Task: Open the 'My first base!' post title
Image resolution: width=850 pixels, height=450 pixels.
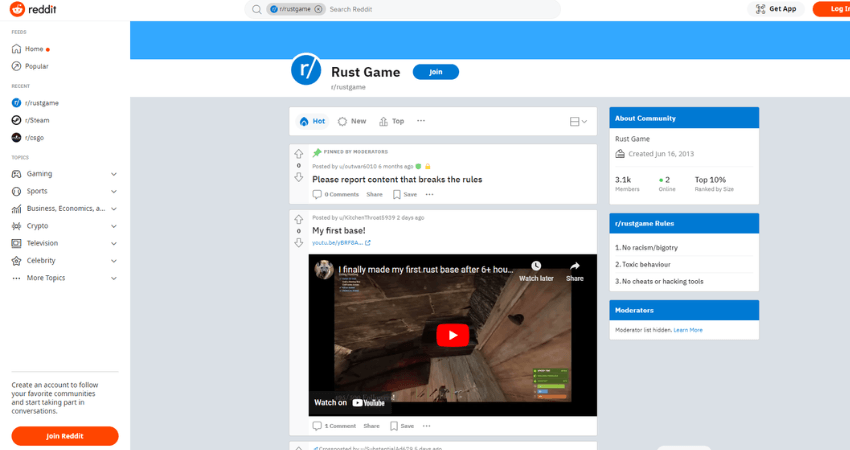Action: [339, 231]
